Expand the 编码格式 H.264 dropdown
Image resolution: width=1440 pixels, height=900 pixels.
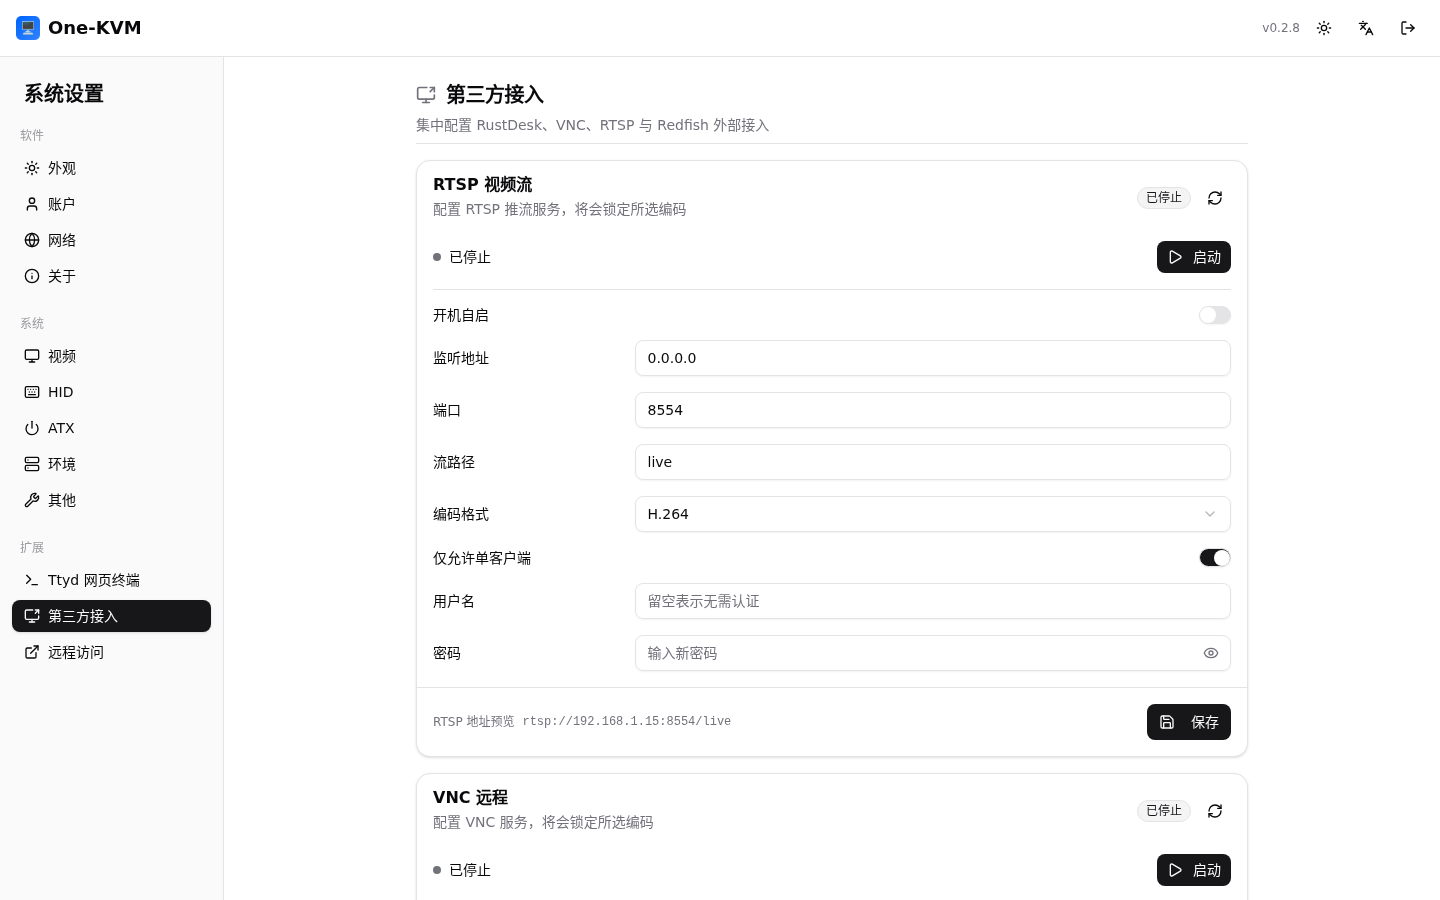[933, 514]
